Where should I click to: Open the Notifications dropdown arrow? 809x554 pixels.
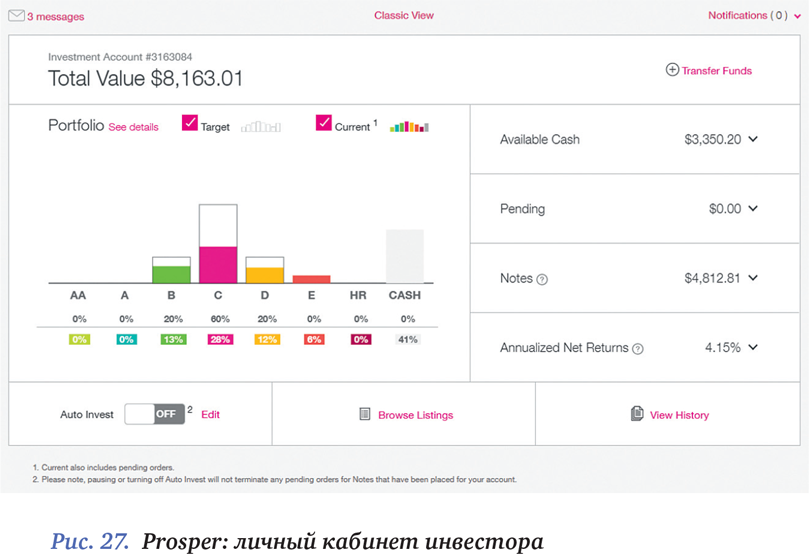pos(797,16)
